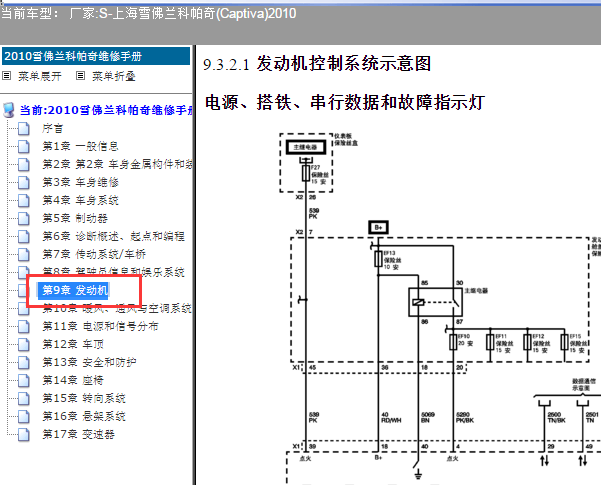Click the page icon next to 第12章
601x485 pixels.
[24, 344]
